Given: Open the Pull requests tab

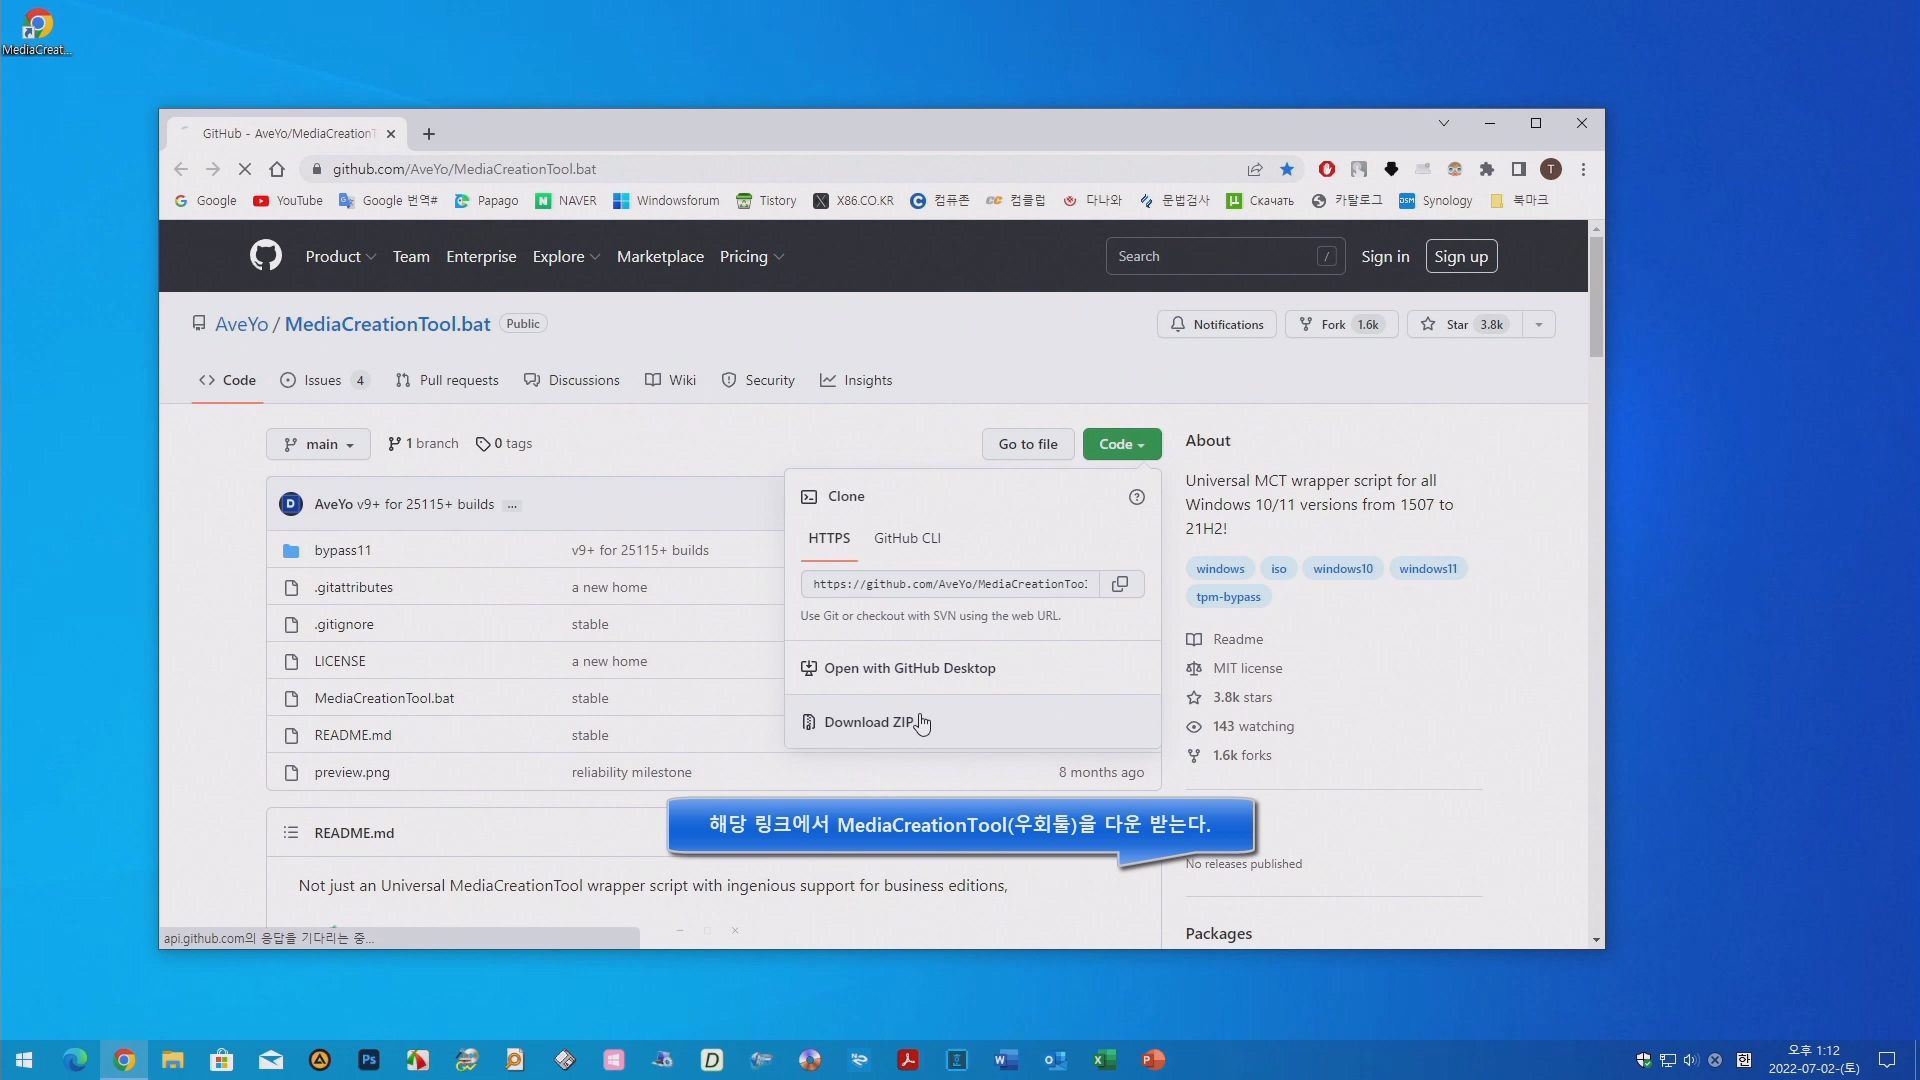Looking at the screenshot, I should click(x=447, y=381).
